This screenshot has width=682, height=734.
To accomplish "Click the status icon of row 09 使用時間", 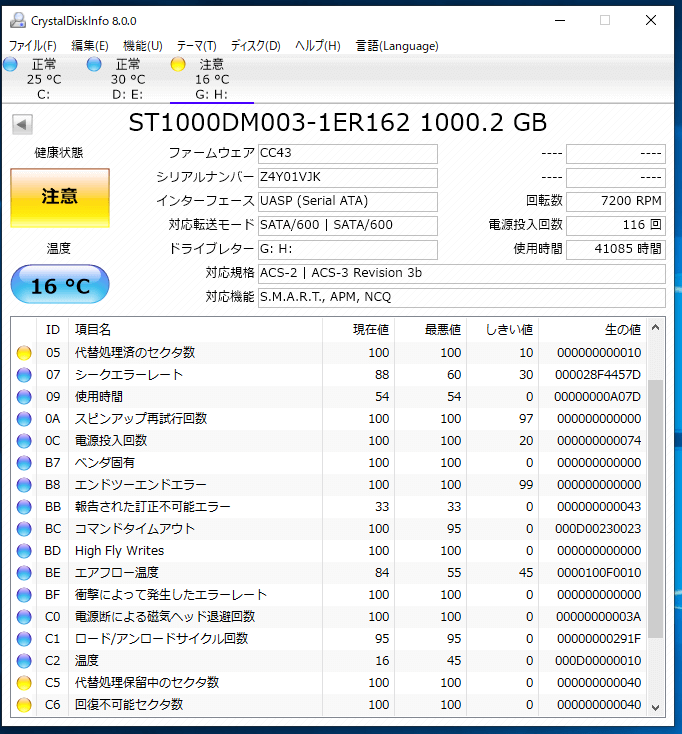I will pos(24,397).
